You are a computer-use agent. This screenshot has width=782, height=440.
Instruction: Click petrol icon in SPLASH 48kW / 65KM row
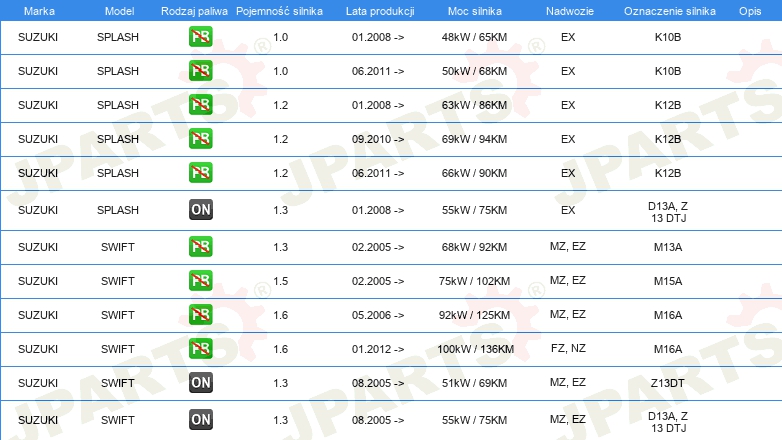pyautogui.click(x=200, y=37)
